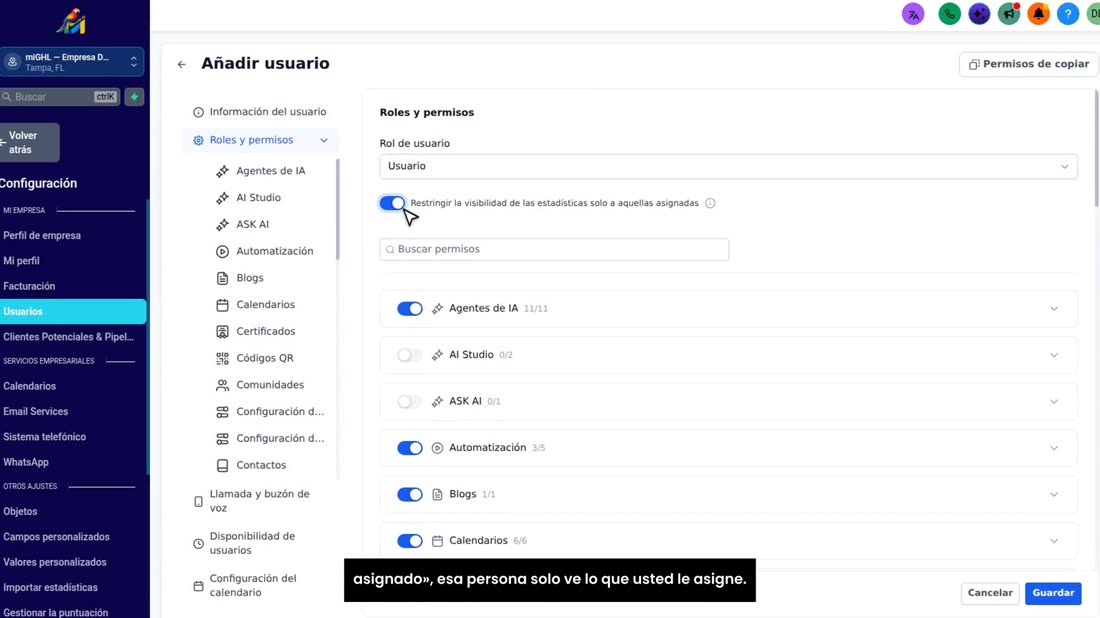Click the Guardar button
Viewport: 1100px width, 618px height.
coord(1053,593)
